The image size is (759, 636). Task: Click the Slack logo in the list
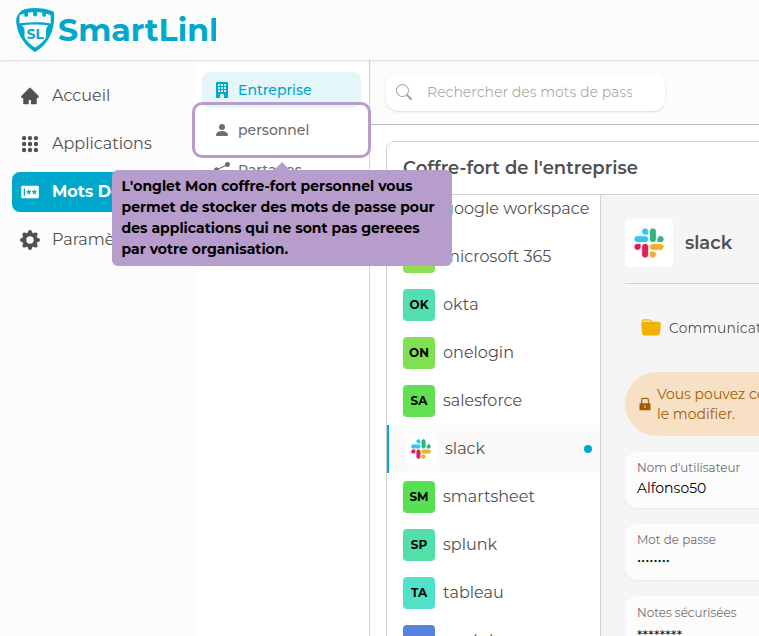421,449
